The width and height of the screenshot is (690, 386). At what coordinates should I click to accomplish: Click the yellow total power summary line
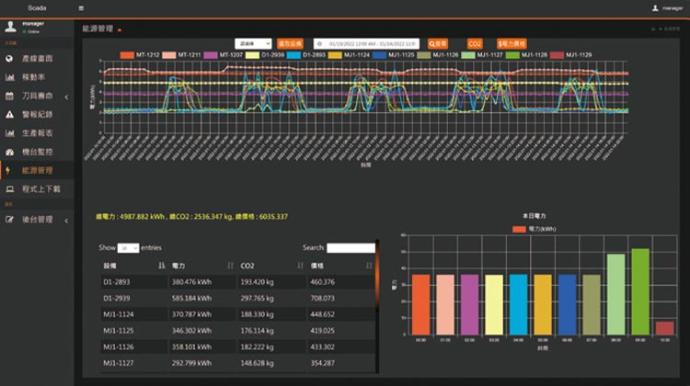point(192,217)
